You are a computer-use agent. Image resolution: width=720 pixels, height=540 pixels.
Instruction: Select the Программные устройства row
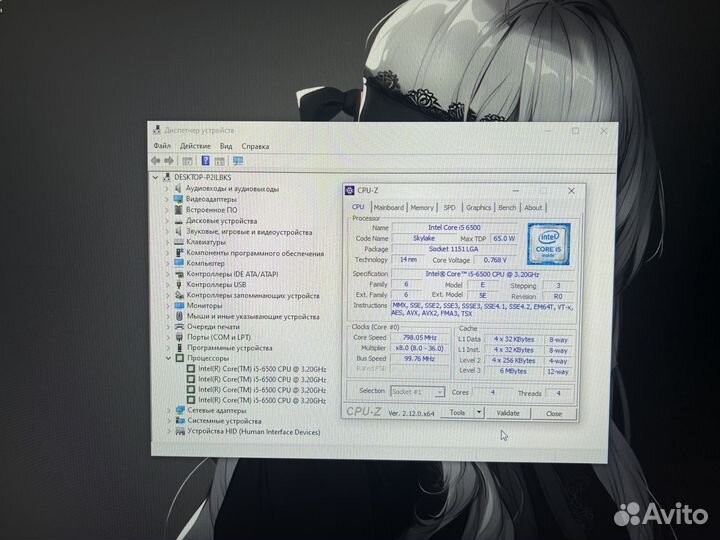[x=229, y=348]
